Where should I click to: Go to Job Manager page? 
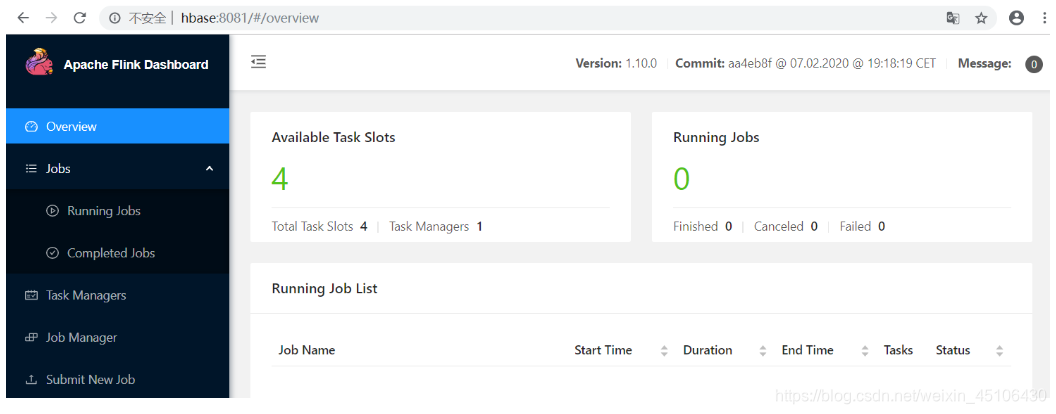118,337
